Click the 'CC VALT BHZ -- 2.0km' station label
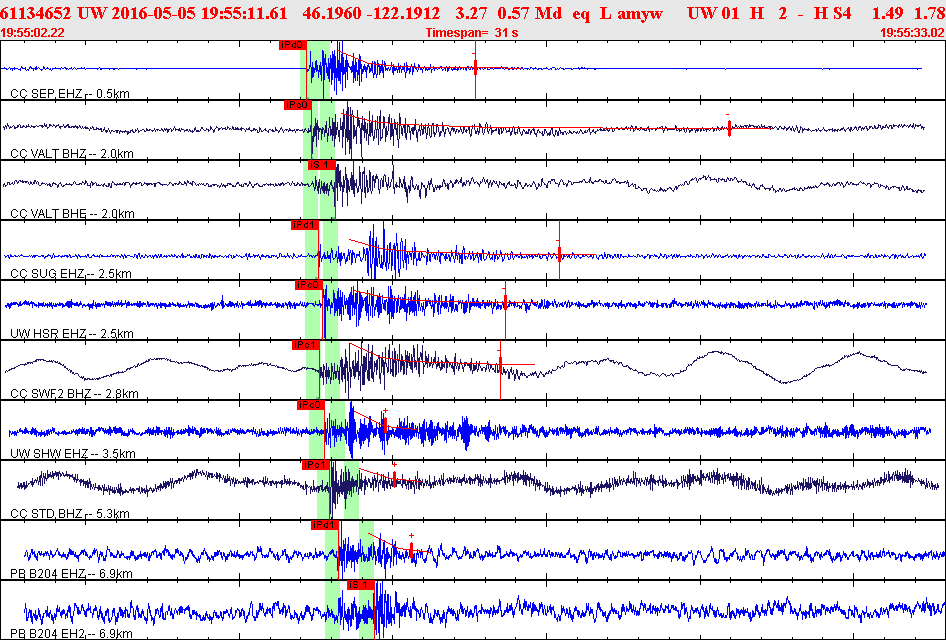This screenshot has width=946, height=640. coord(72,153)
